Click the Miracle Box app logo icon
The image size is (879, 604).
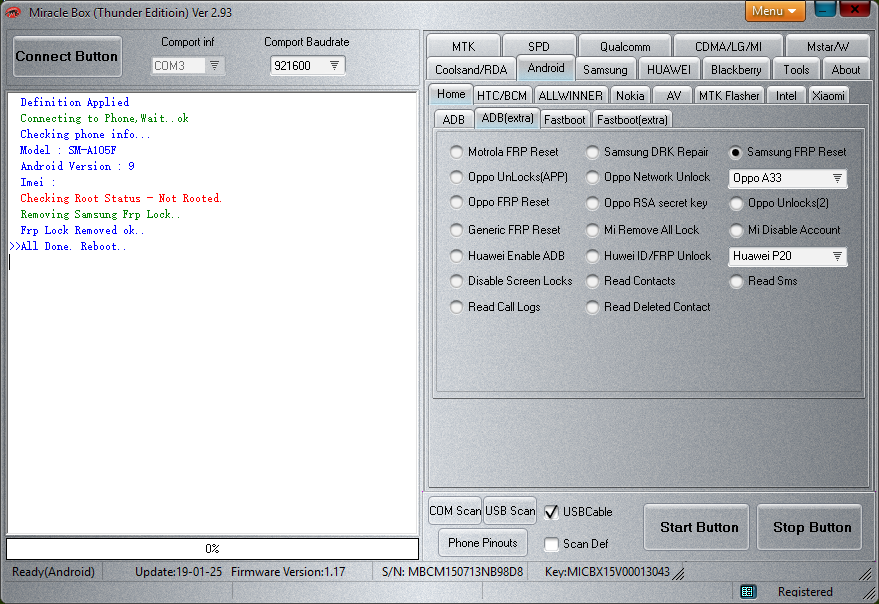[x=13, y=12]
